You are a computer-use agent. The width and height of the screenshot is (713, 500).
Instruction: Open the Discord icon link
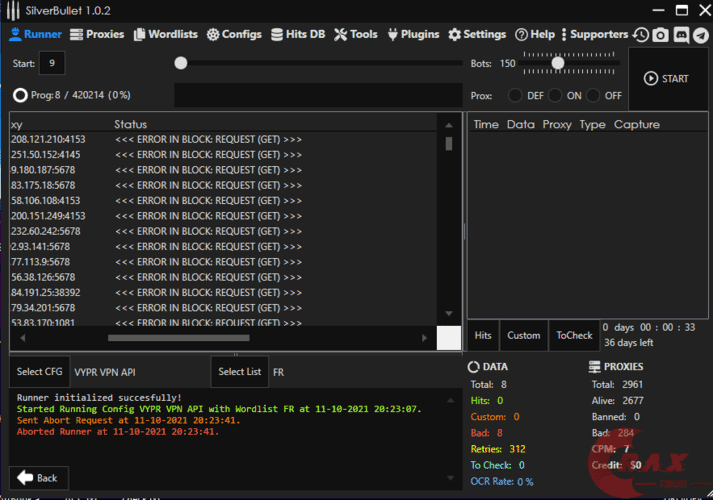[x=680, y=35]
